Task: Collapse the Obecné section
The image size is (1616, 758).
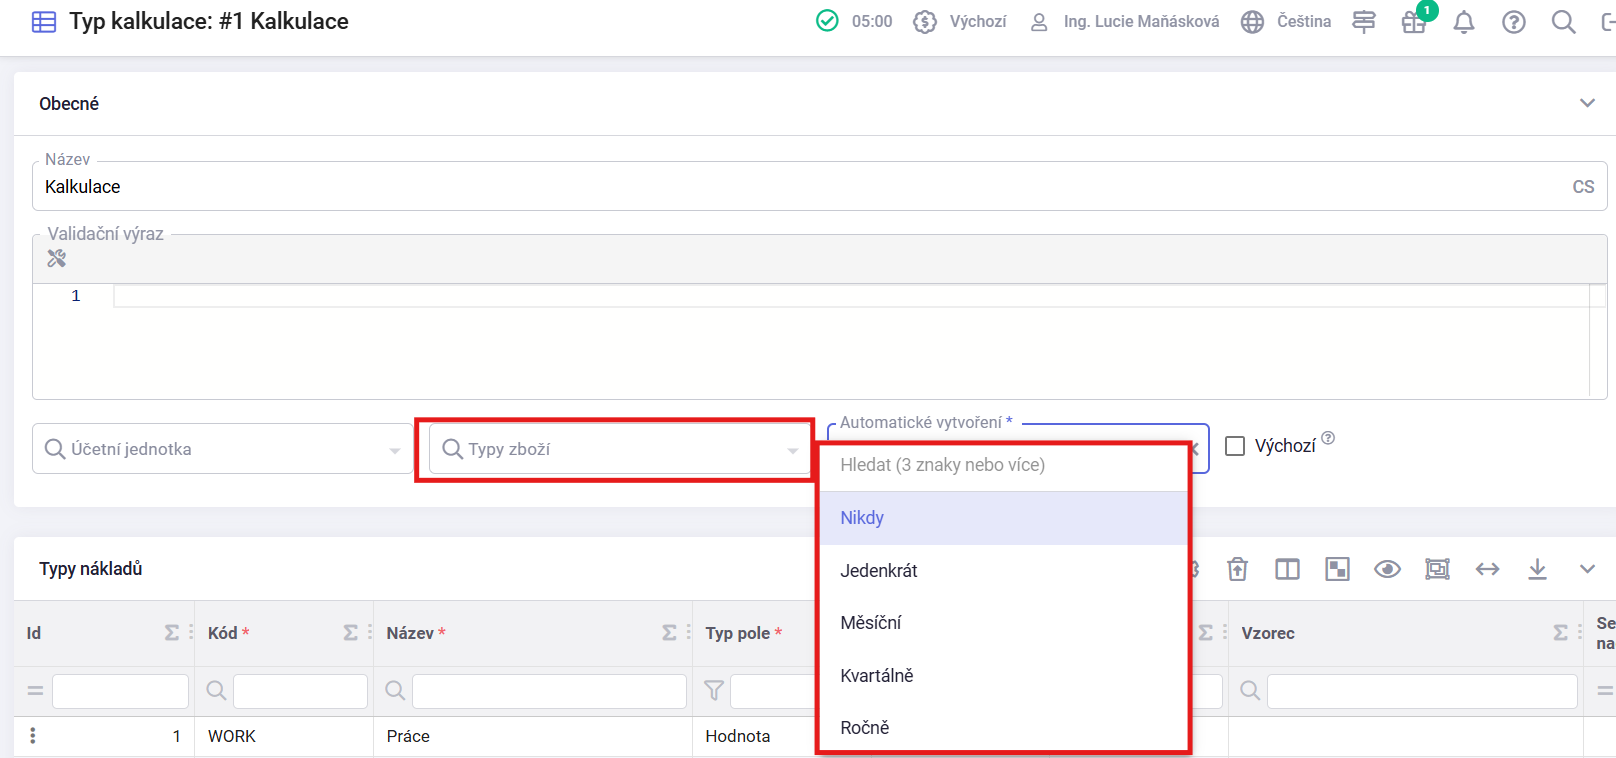Action: [1587, 103]
